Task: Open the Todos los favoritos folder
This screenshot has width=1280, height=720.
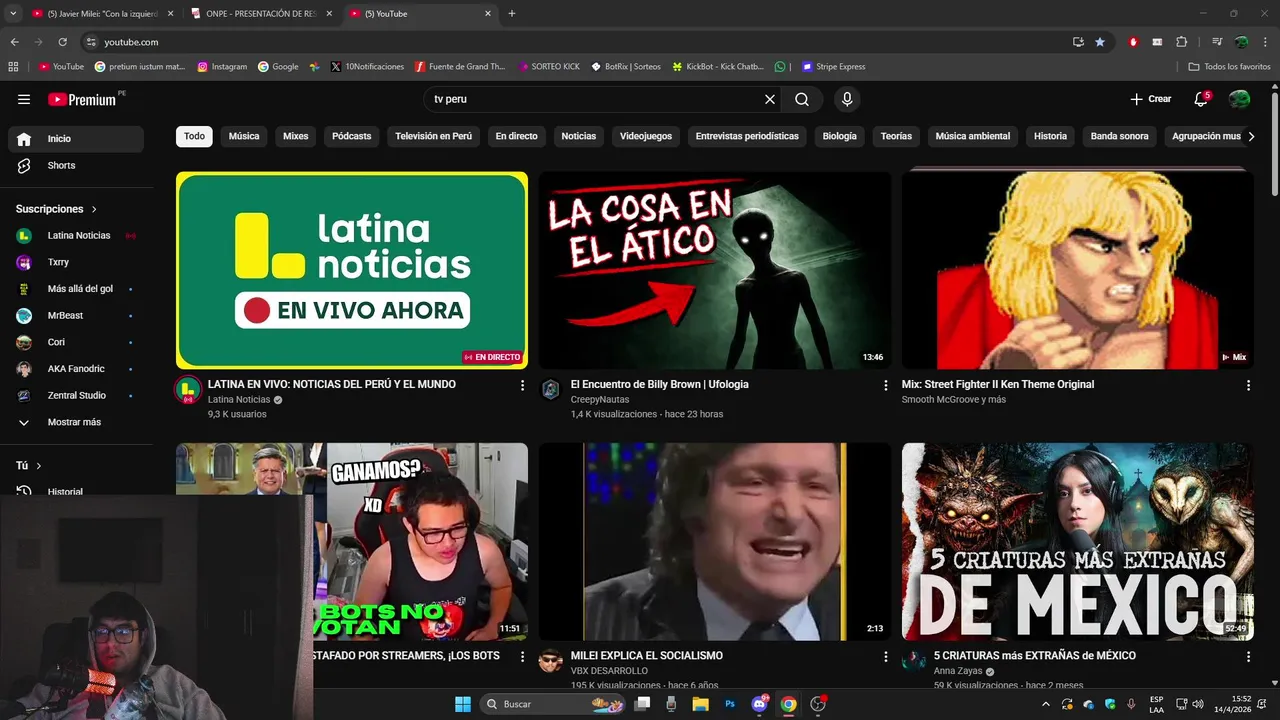Action: [x=1229, y=67]
